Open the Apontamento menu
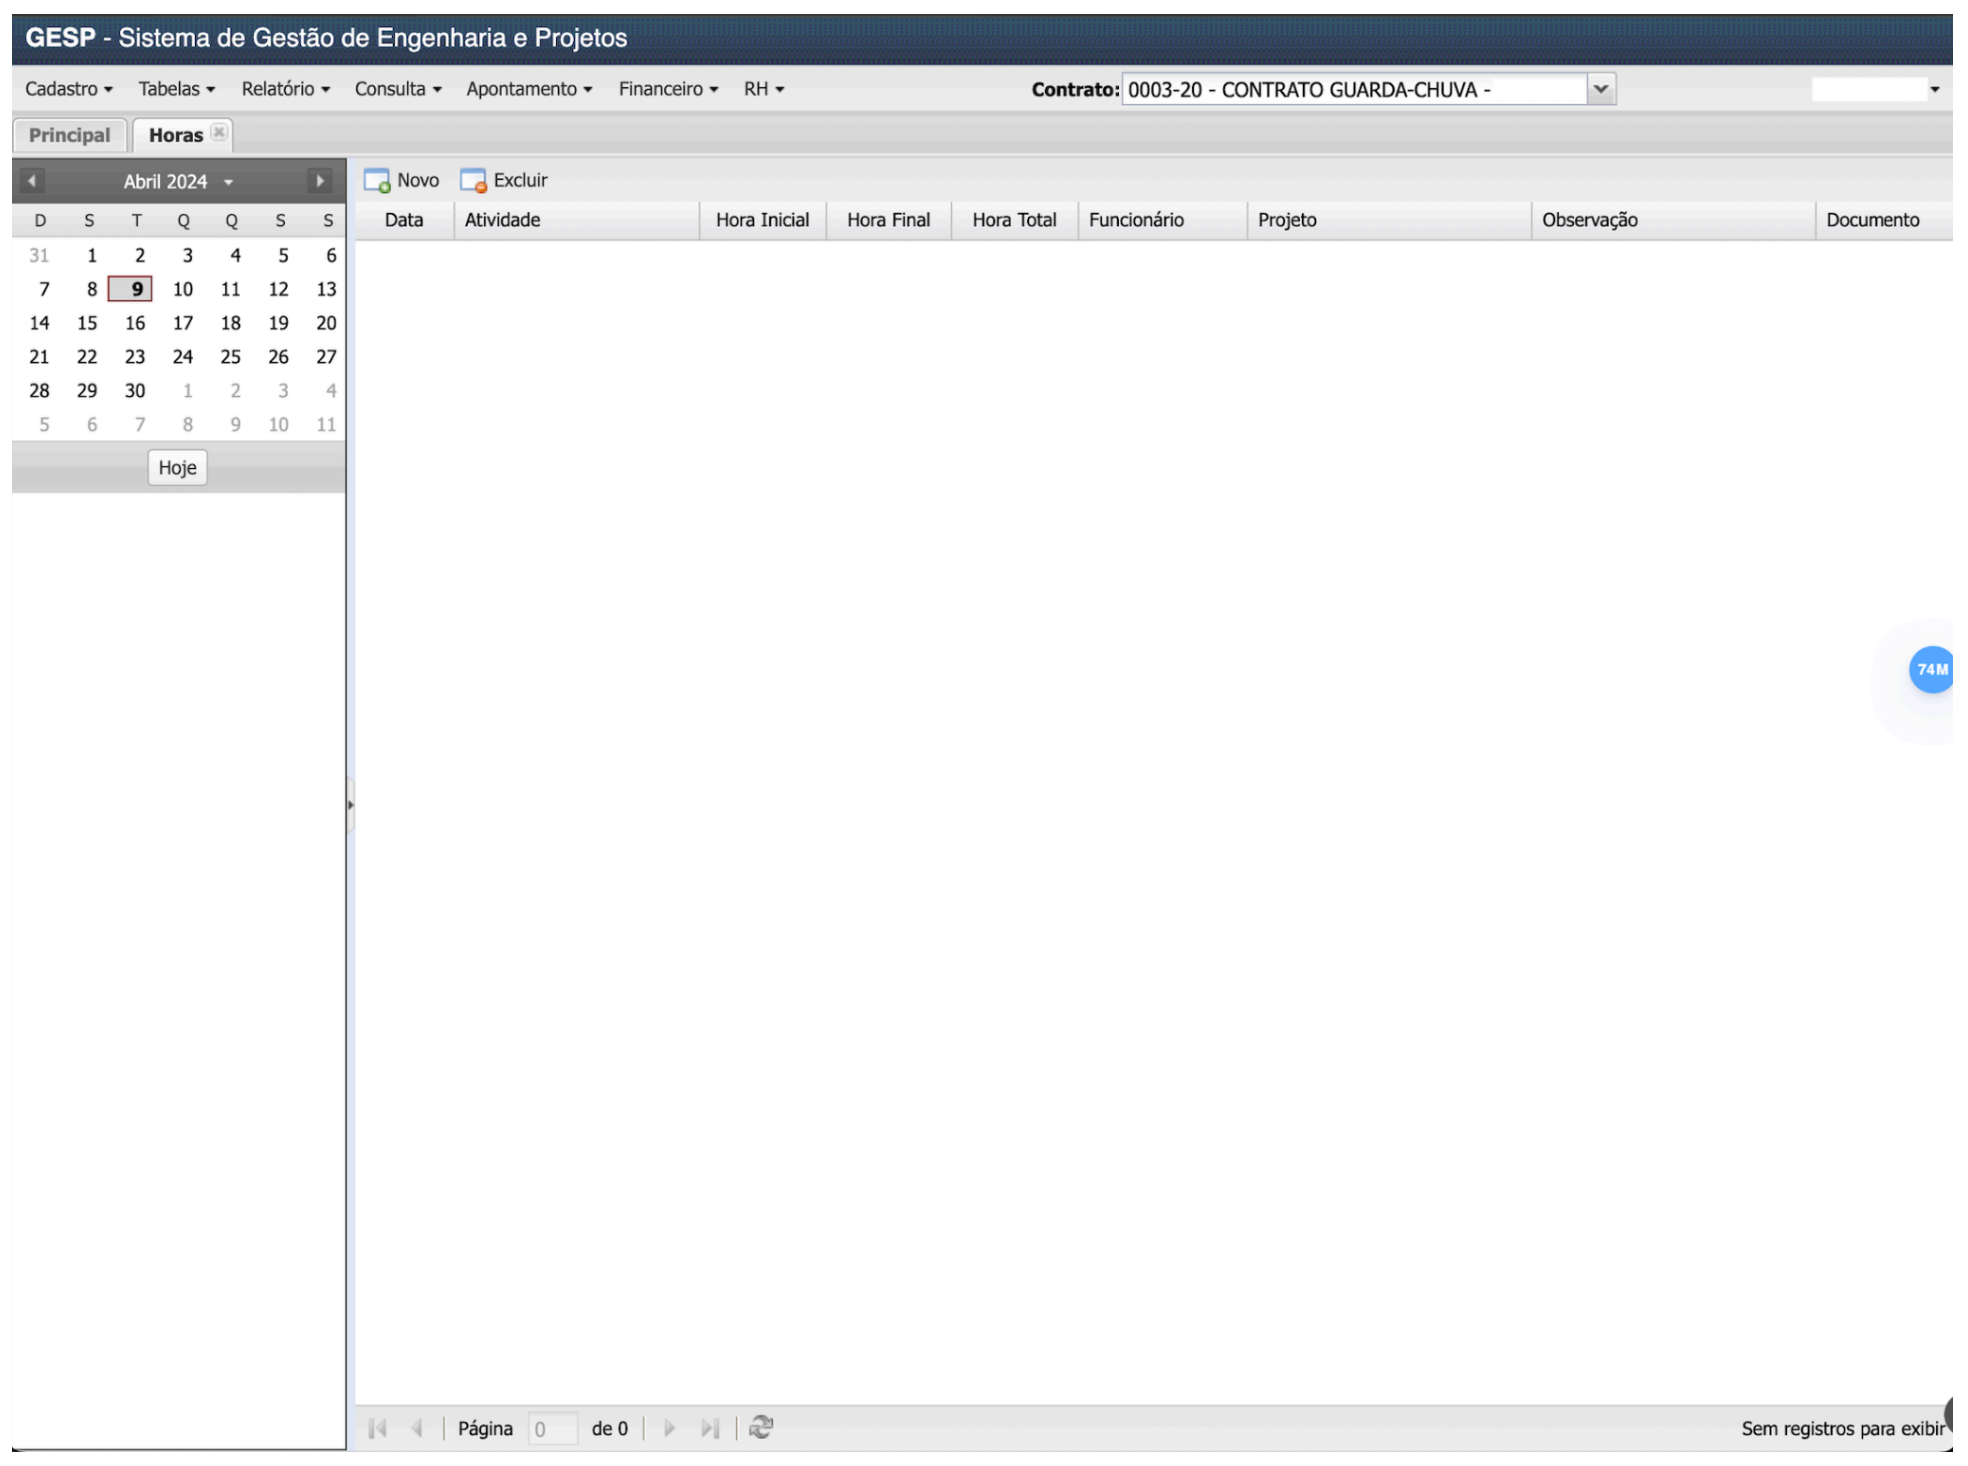Image resolution: width=1968 pixels, height=1466 pixels. tap(528, 89)
